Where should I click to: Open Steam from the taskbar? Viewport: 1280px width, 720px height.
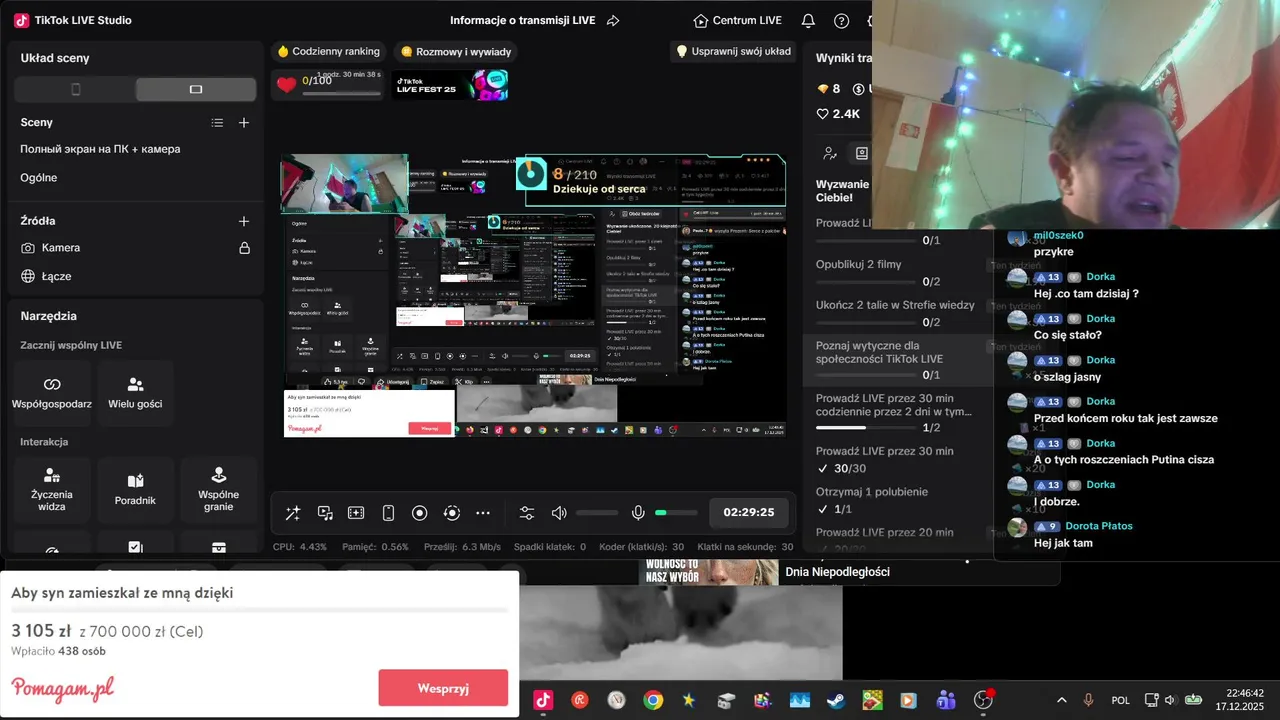[835, 700]
